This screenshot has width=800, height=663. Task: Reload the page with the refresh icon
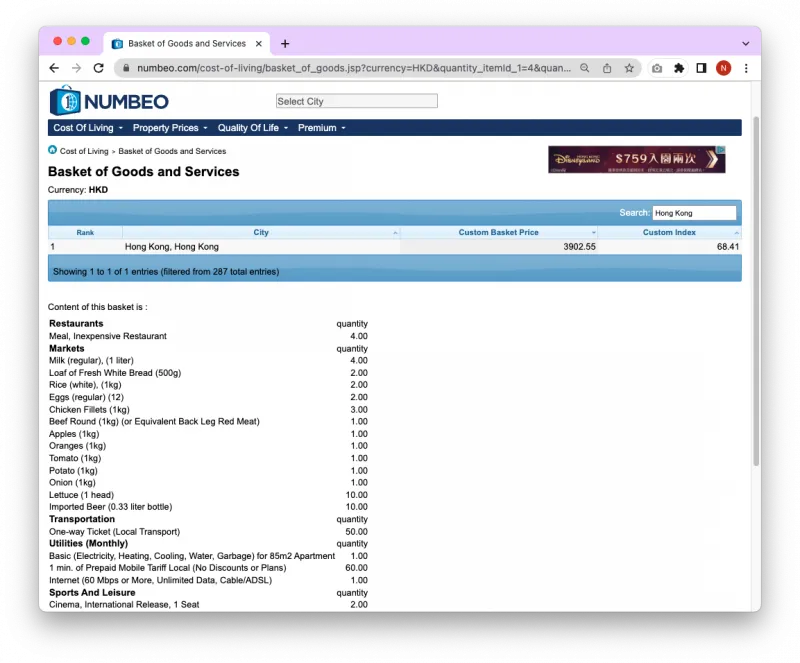tap(98, 68)
